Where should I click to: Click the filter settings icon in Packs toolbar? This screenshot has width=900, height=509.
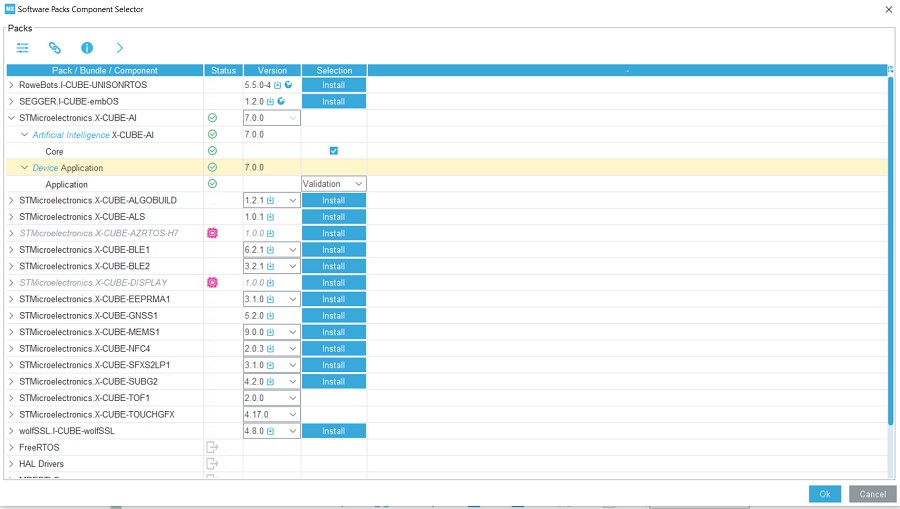[22, 48]
